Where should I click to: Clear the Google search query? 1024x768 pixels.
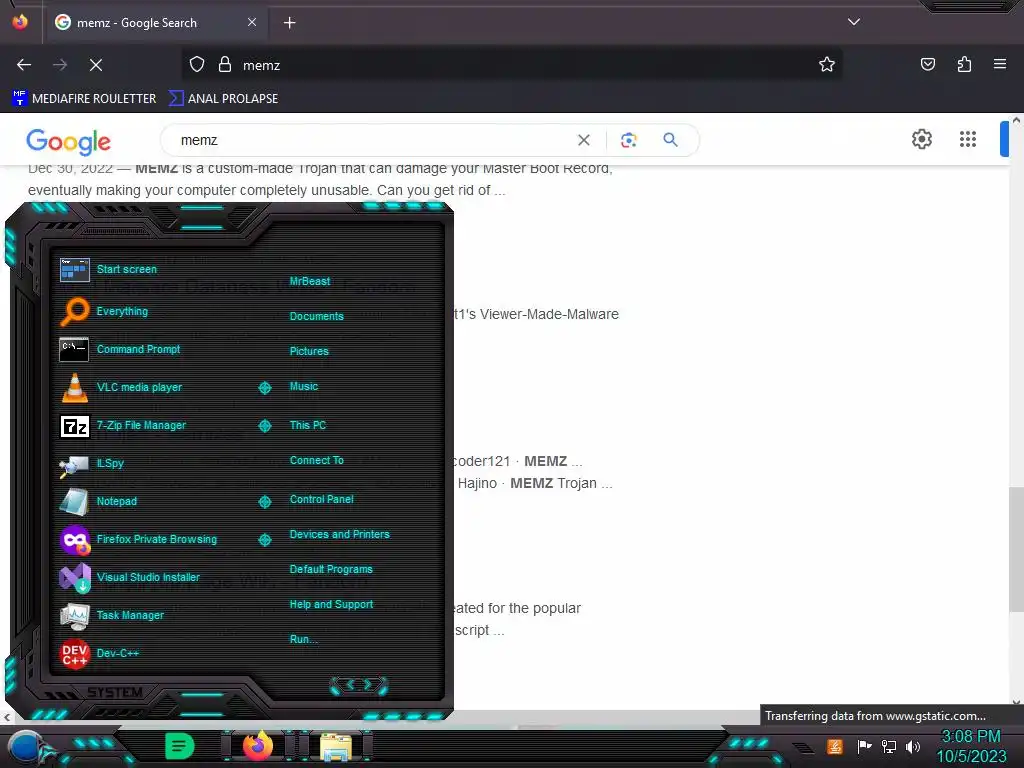pos(584,140)
